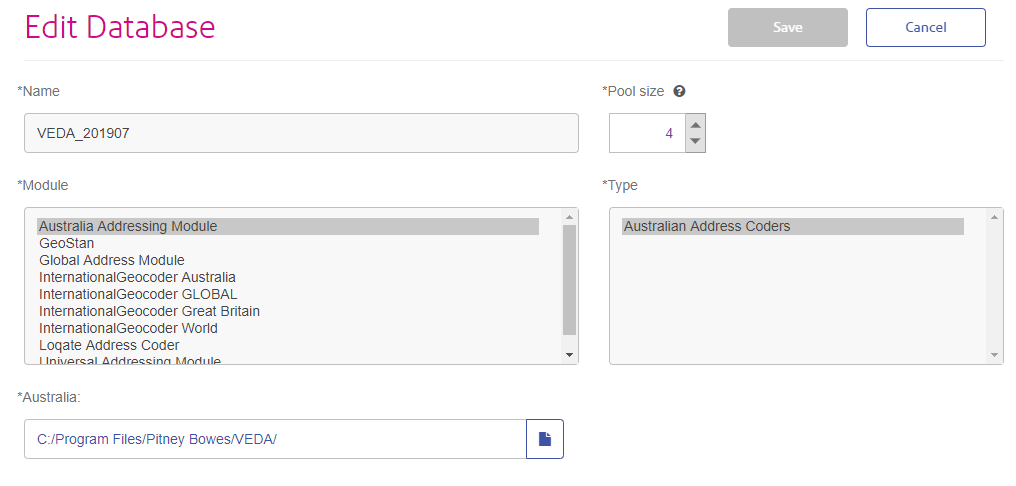The height and width of the screenshot is (486, 1016).
Task: Decrease pool size with down arrow
Action: tap(695, 142)
